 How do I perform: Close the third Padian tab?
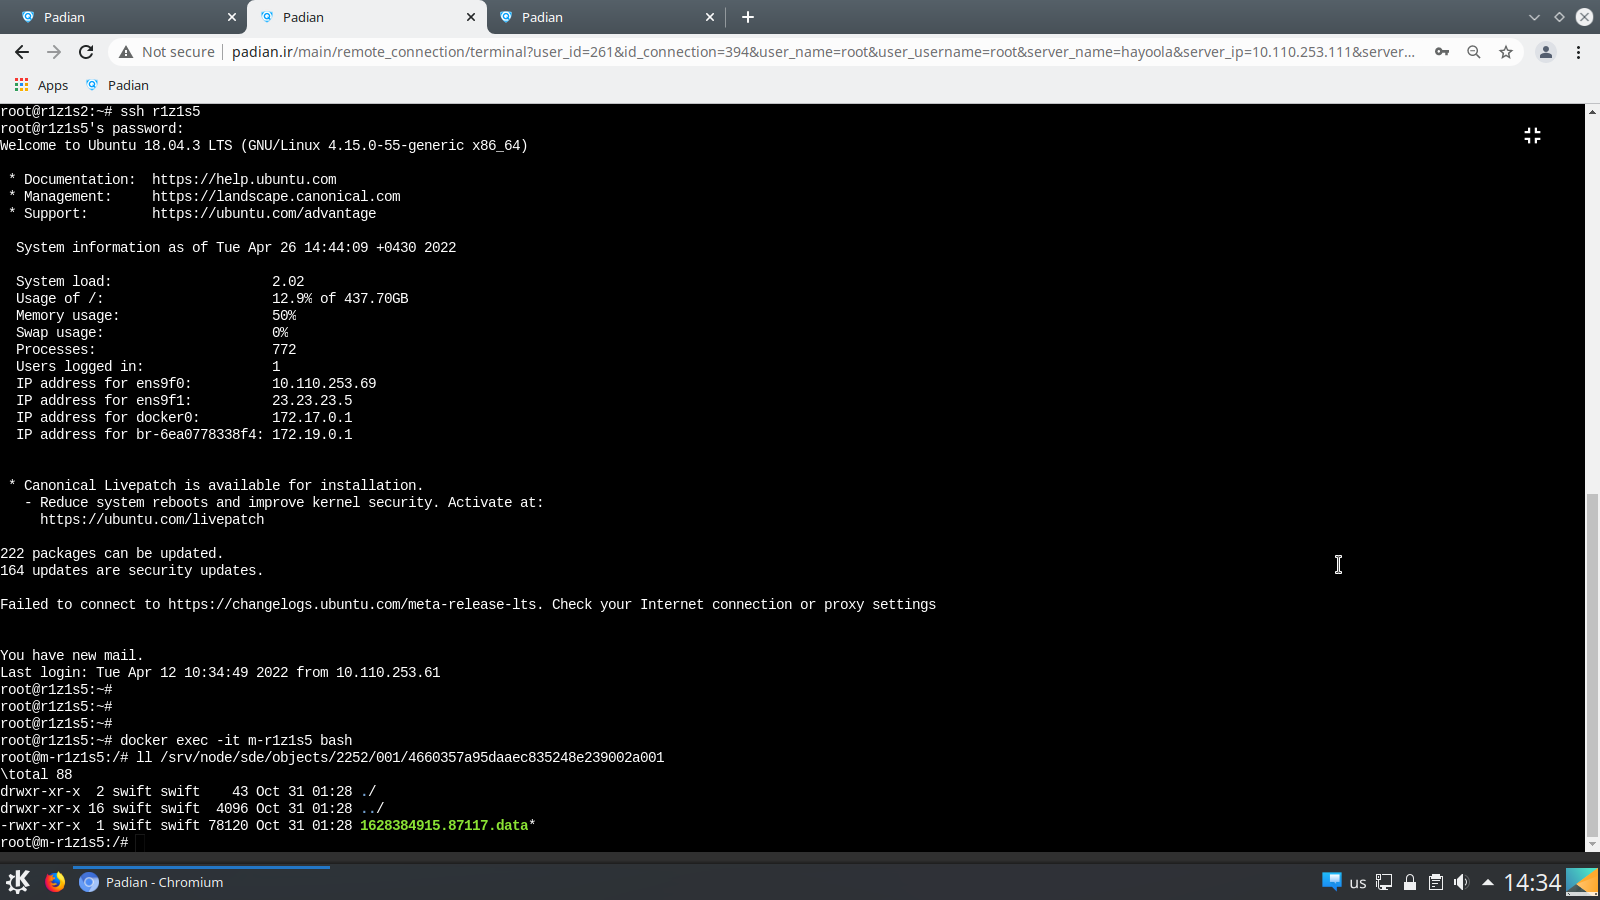[x=710, y=17]
